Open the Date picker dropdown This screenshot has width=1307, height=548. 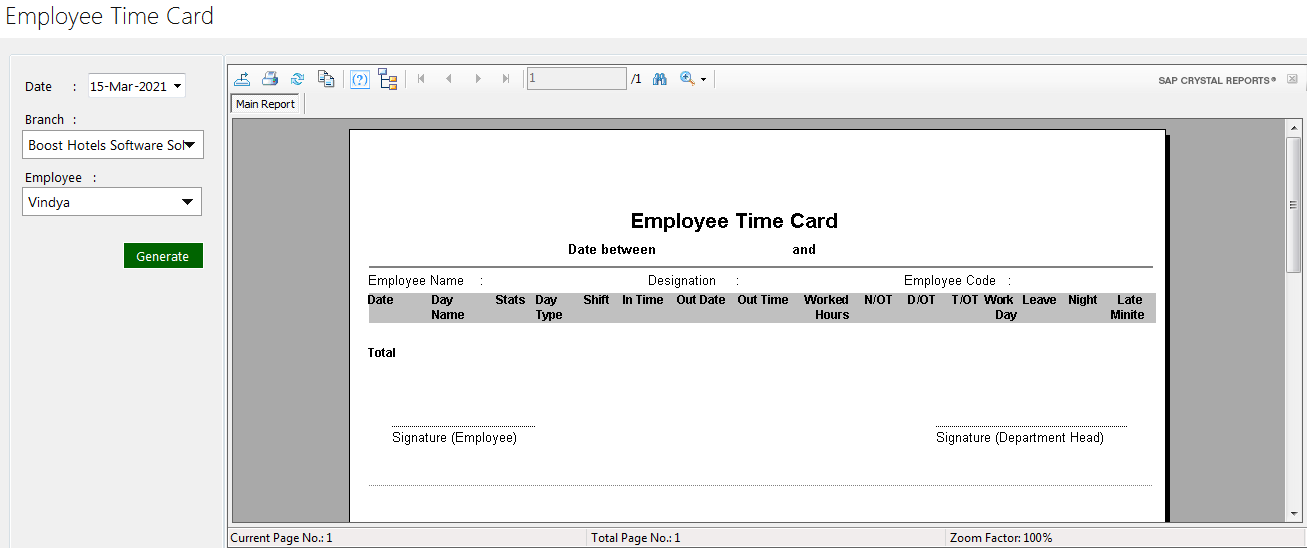click(177, 86)
